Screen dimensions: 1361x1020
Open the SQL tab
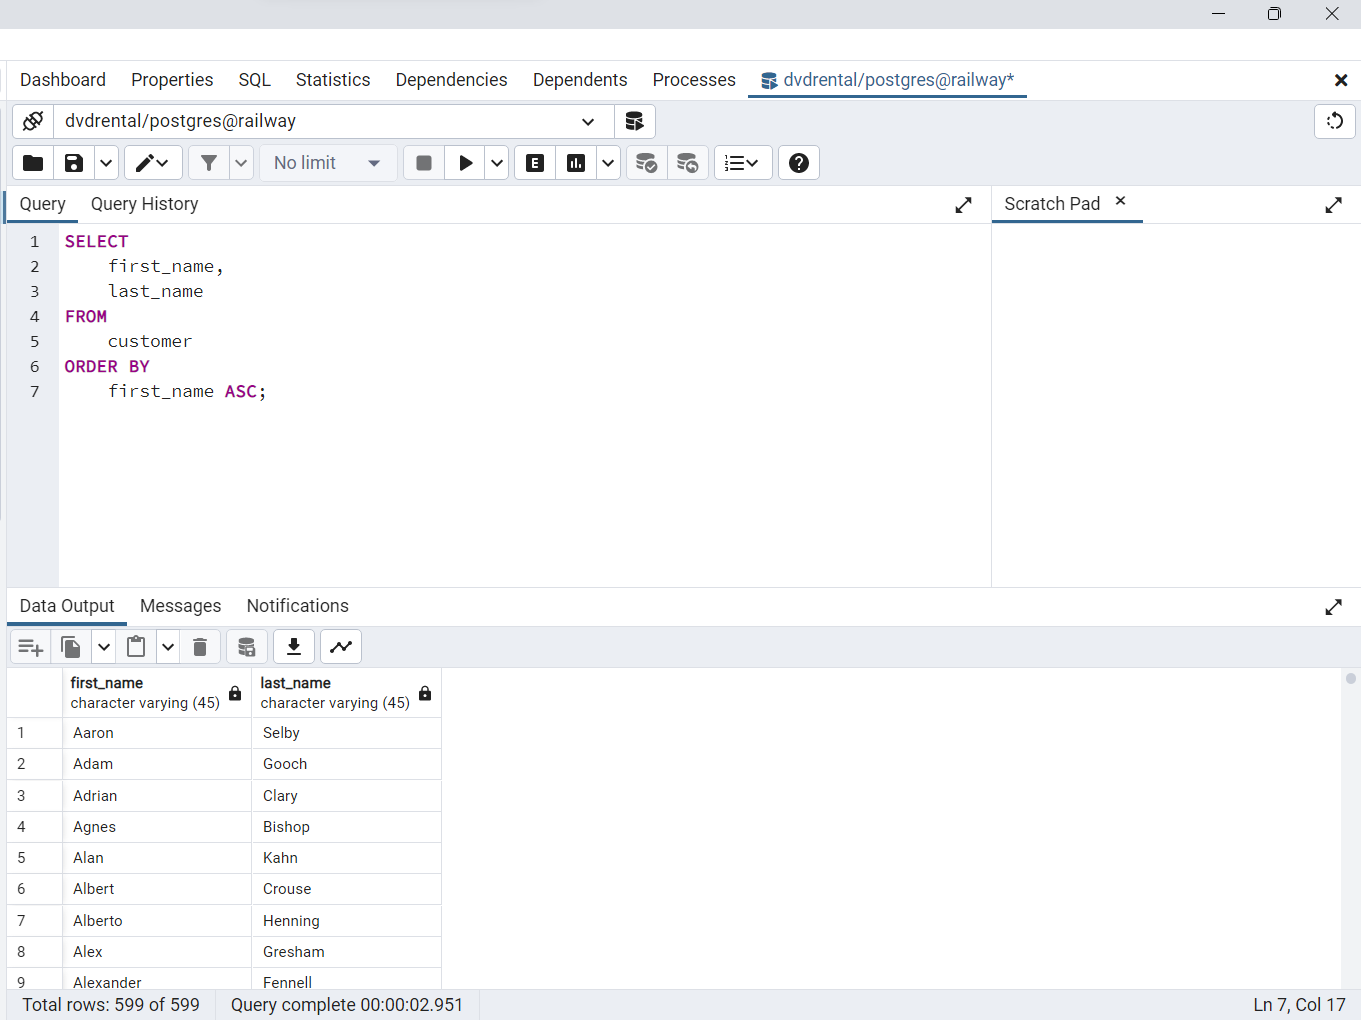(x=255, y=80)
